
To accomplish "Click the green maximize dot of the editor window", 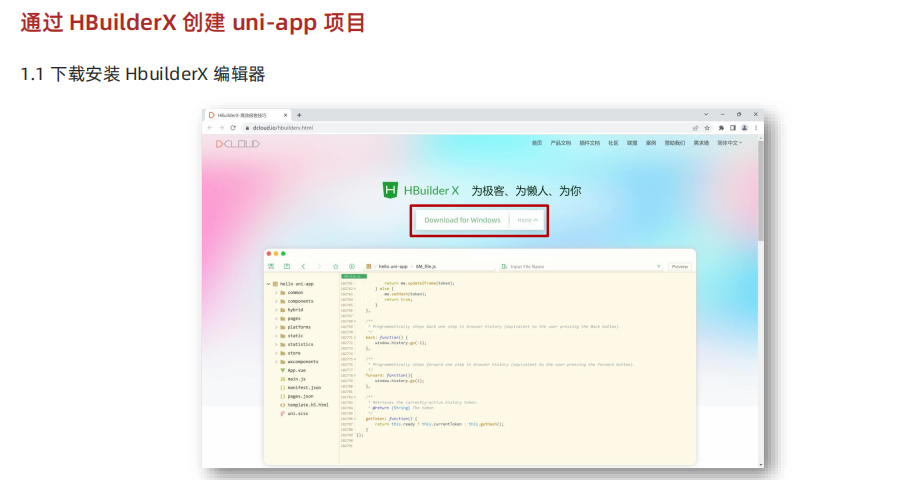I will click(283, 254).
